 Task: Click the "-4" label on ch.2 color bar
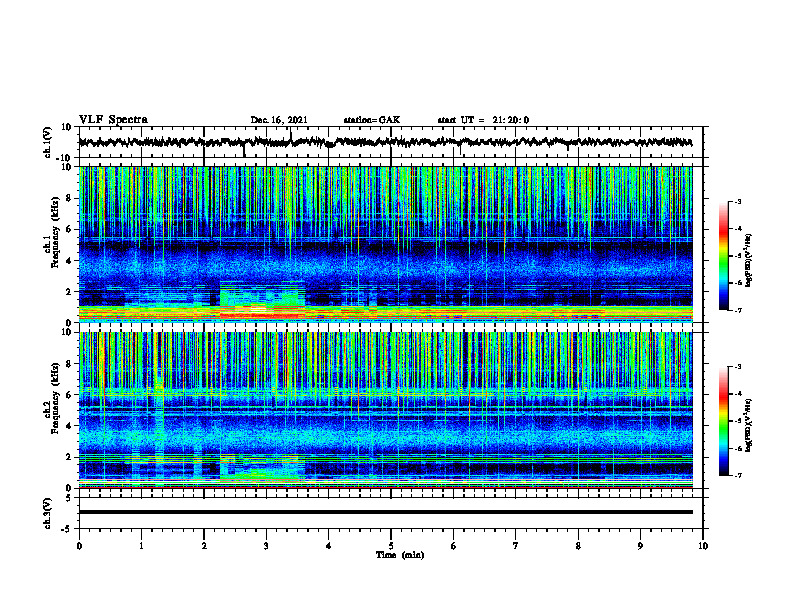tap(738, 394)
